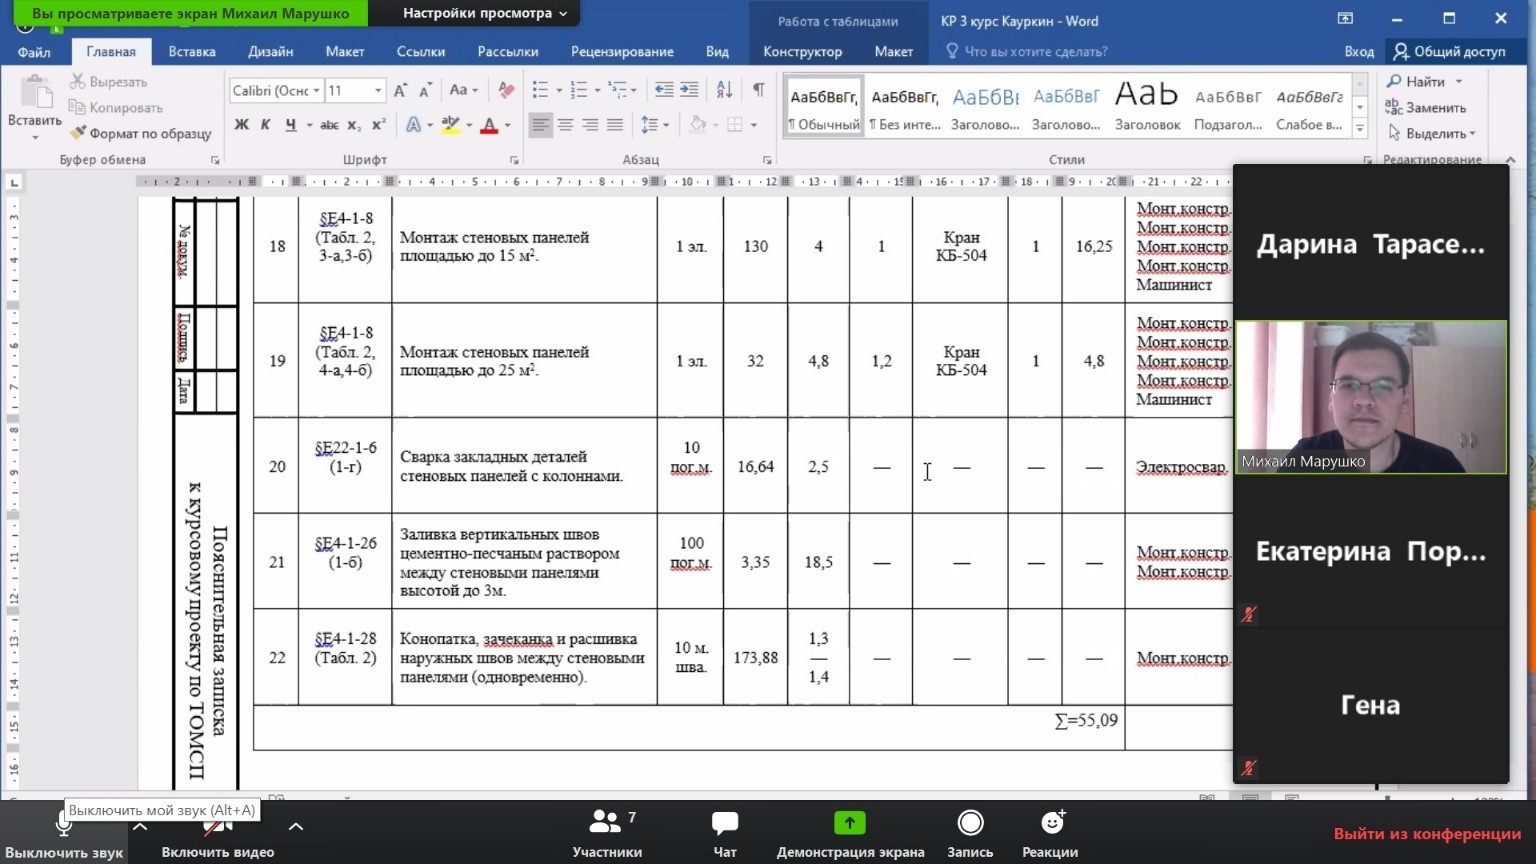This screenshot has width=1536, height=864.
Task: Apply No Spacing style
Action: coord(905,107)
